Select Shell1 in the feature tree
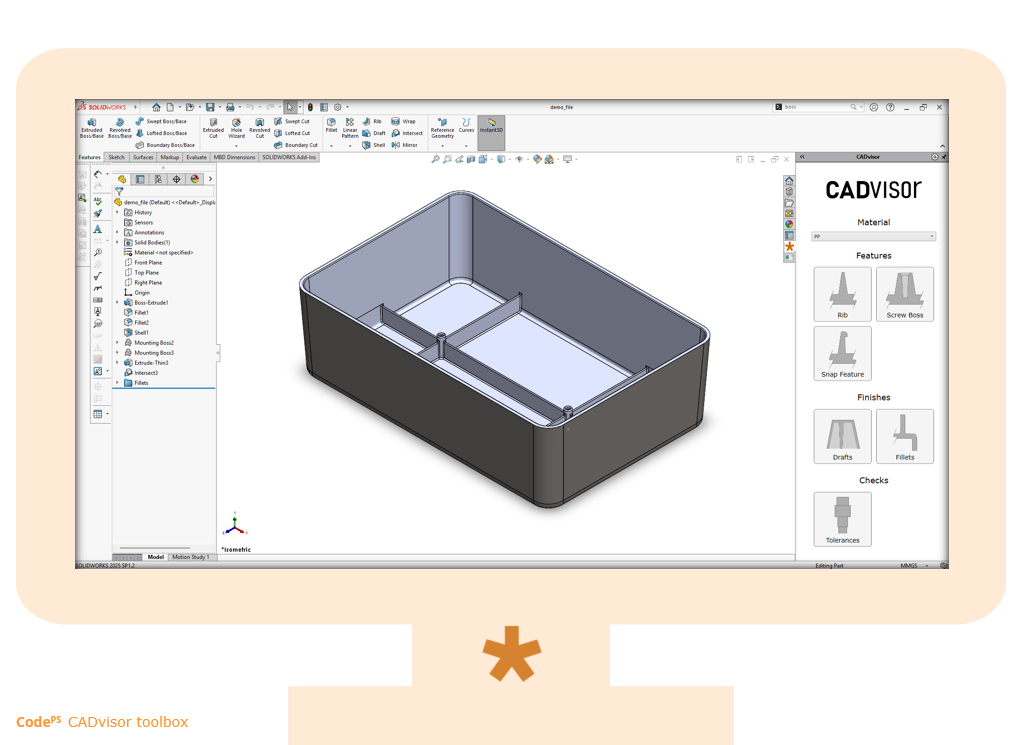The width and height of the screenshot is (1017, 745). tap(136, 333)
